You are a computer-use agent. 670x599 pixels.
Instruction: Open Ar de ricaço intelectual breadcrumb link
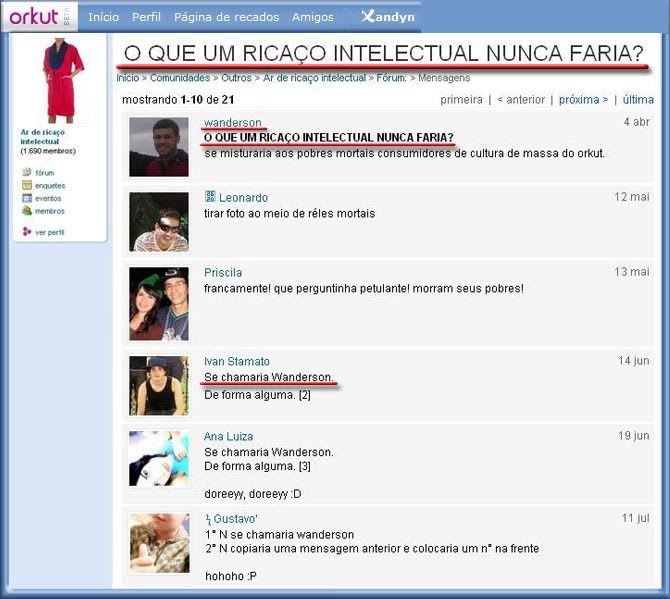coord(314,78)
